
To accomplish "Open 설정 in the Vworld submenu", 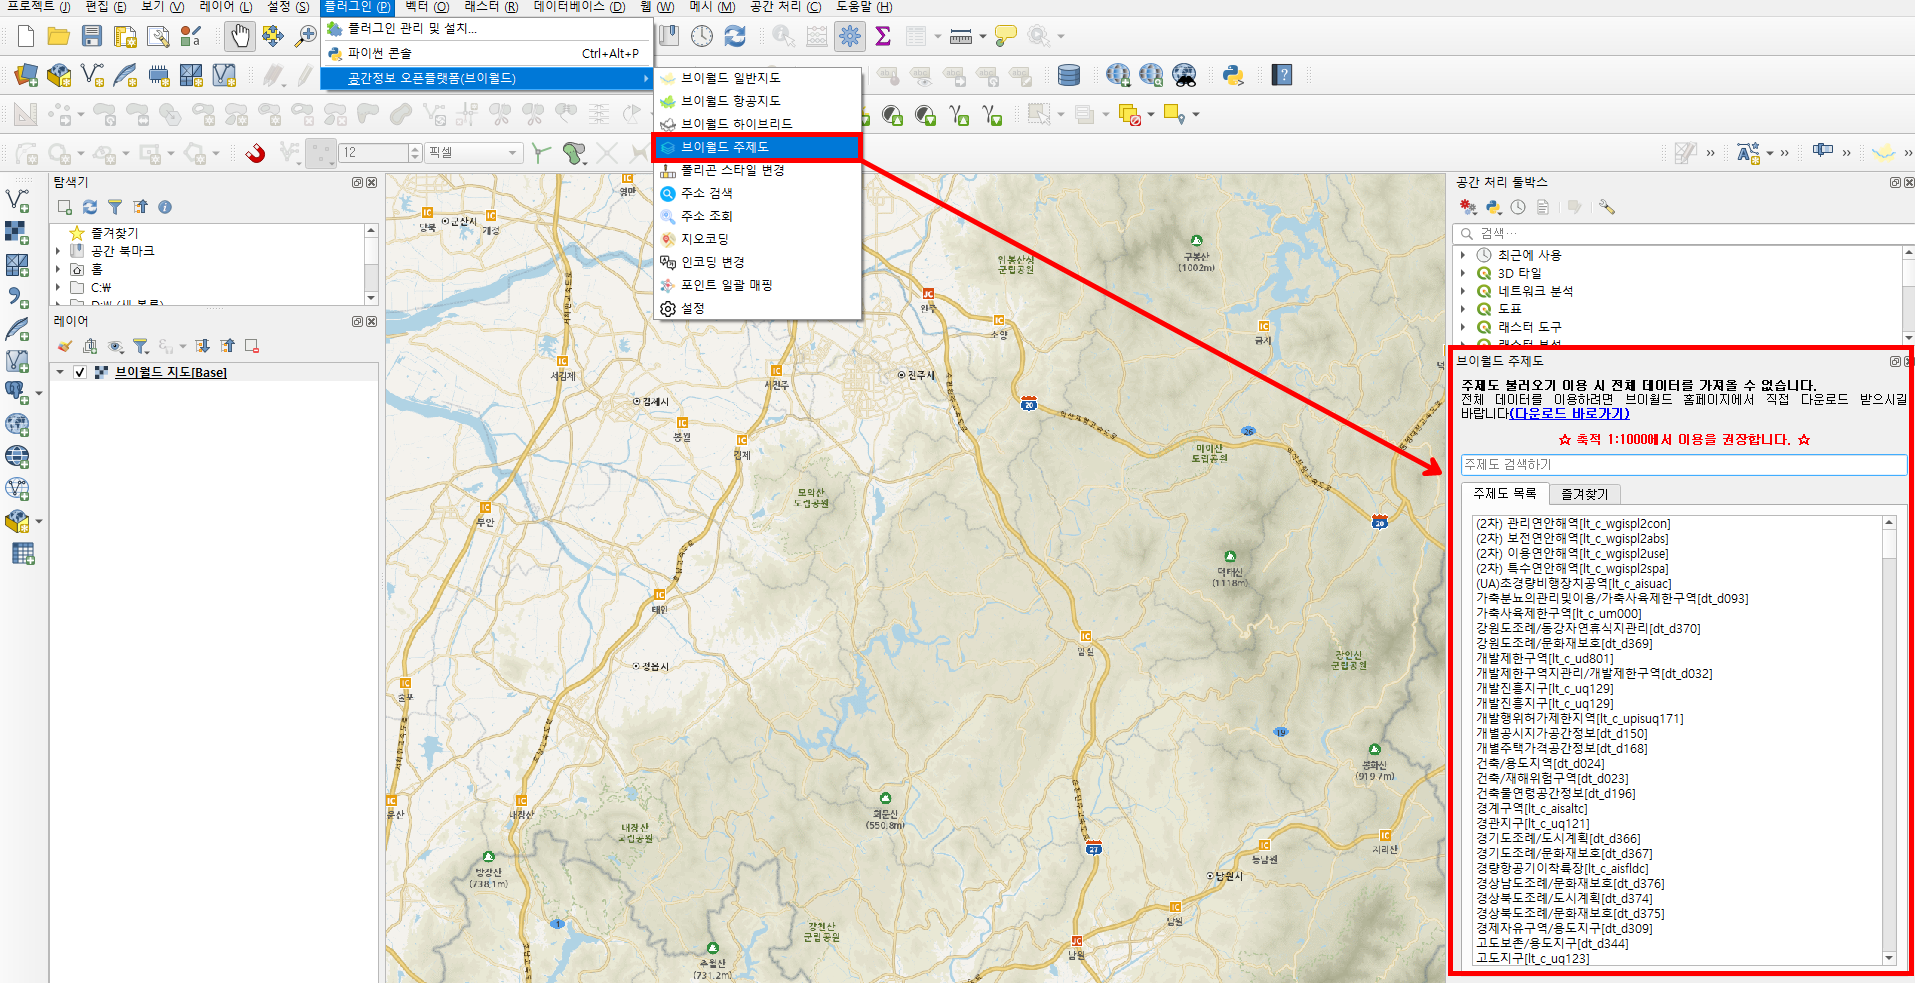I will [x=757, y=308].
